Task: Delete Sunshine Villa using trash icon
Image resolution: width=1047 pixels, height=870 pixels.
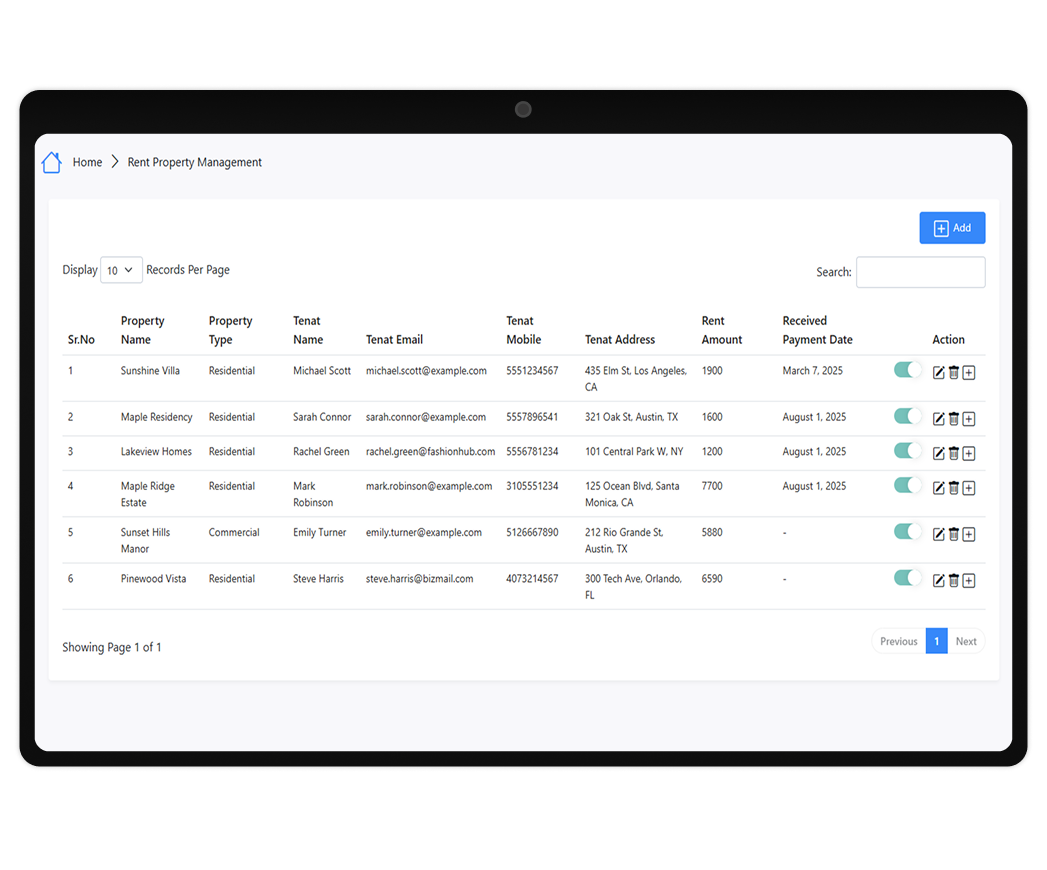Action: tap(953, 373)
